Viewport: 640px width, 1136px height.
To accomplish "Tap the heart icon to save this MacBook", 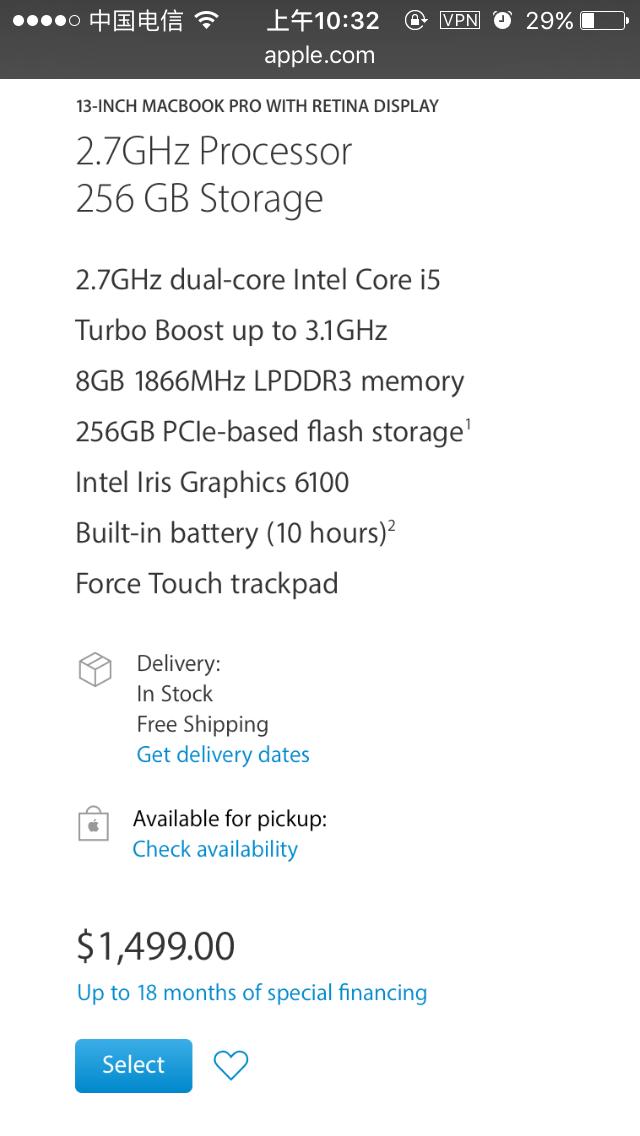I will [231, 1065].
